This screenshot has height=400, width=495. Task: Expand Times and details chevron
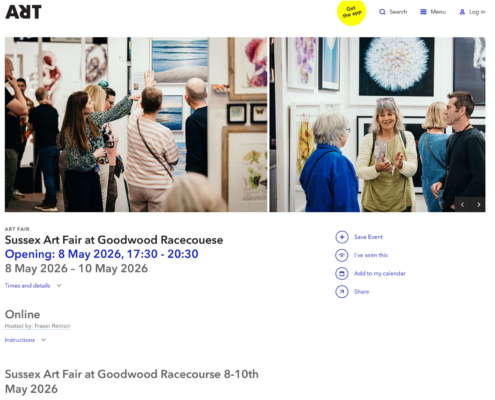pyautogui.click(x=59, y=286)
